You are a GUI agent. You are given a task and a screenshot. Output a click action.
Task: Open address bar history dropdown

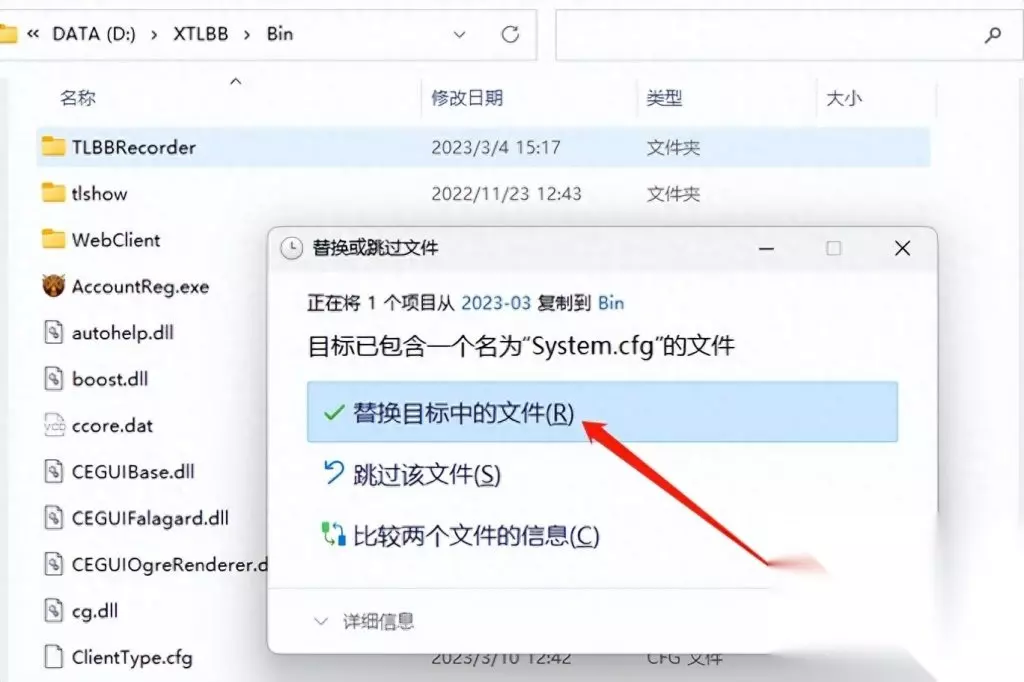459,35
